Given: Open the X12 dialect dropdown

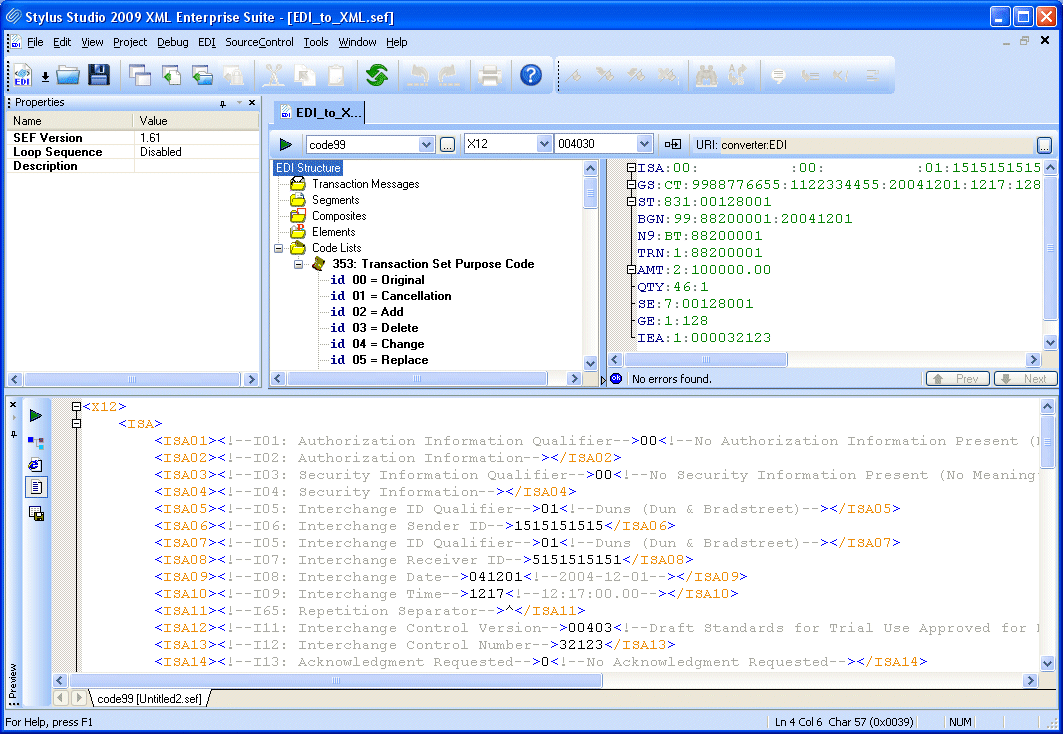Looking at the screenshot, I should click(544, 144).
